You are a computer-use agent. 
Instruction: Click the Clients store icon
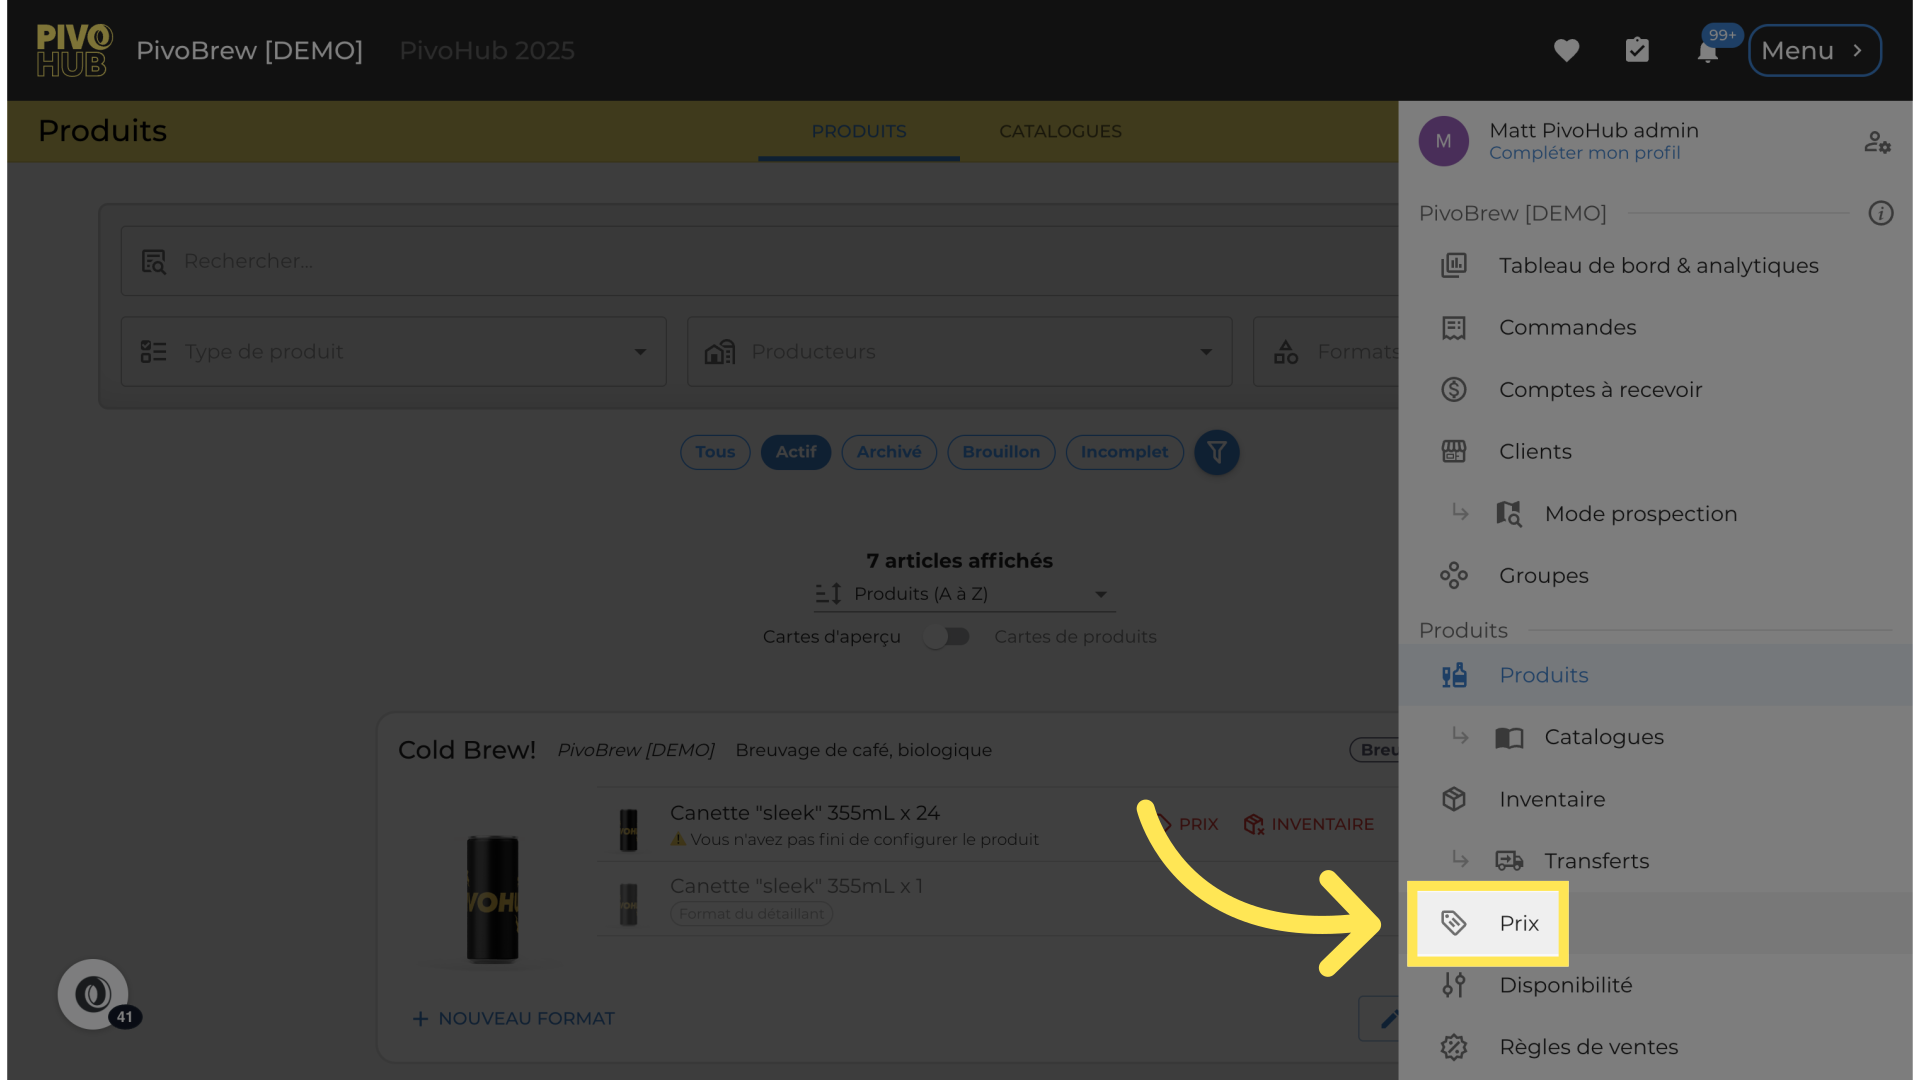[x=1453, y=451]
